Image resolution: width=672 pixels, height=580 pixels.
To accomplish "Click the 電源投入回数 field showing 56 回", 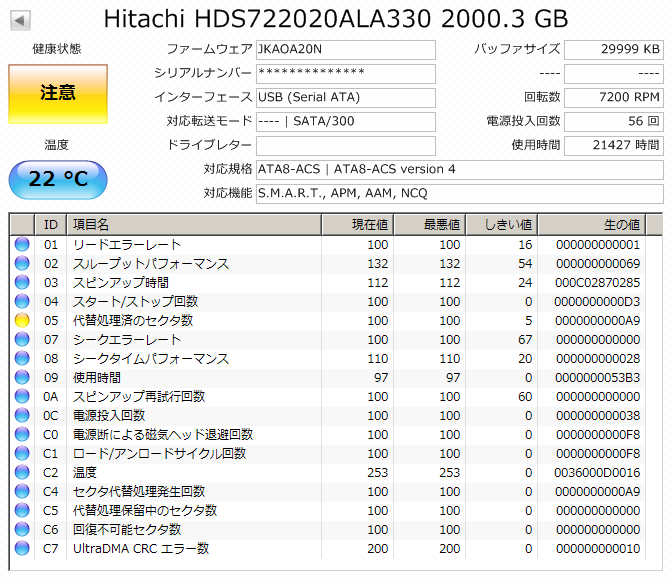I will [614, 122].
